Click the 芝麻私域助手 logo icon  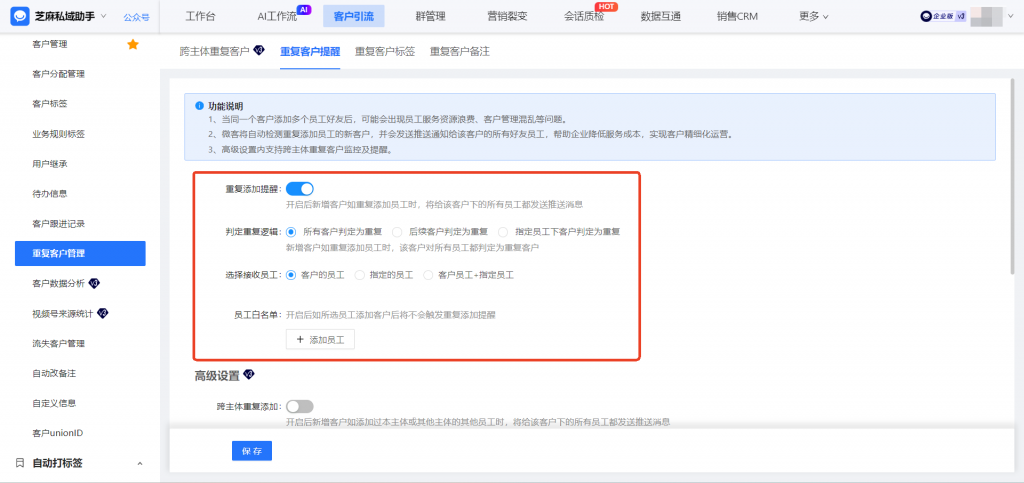pyautogui.click(x=20, y=16)
